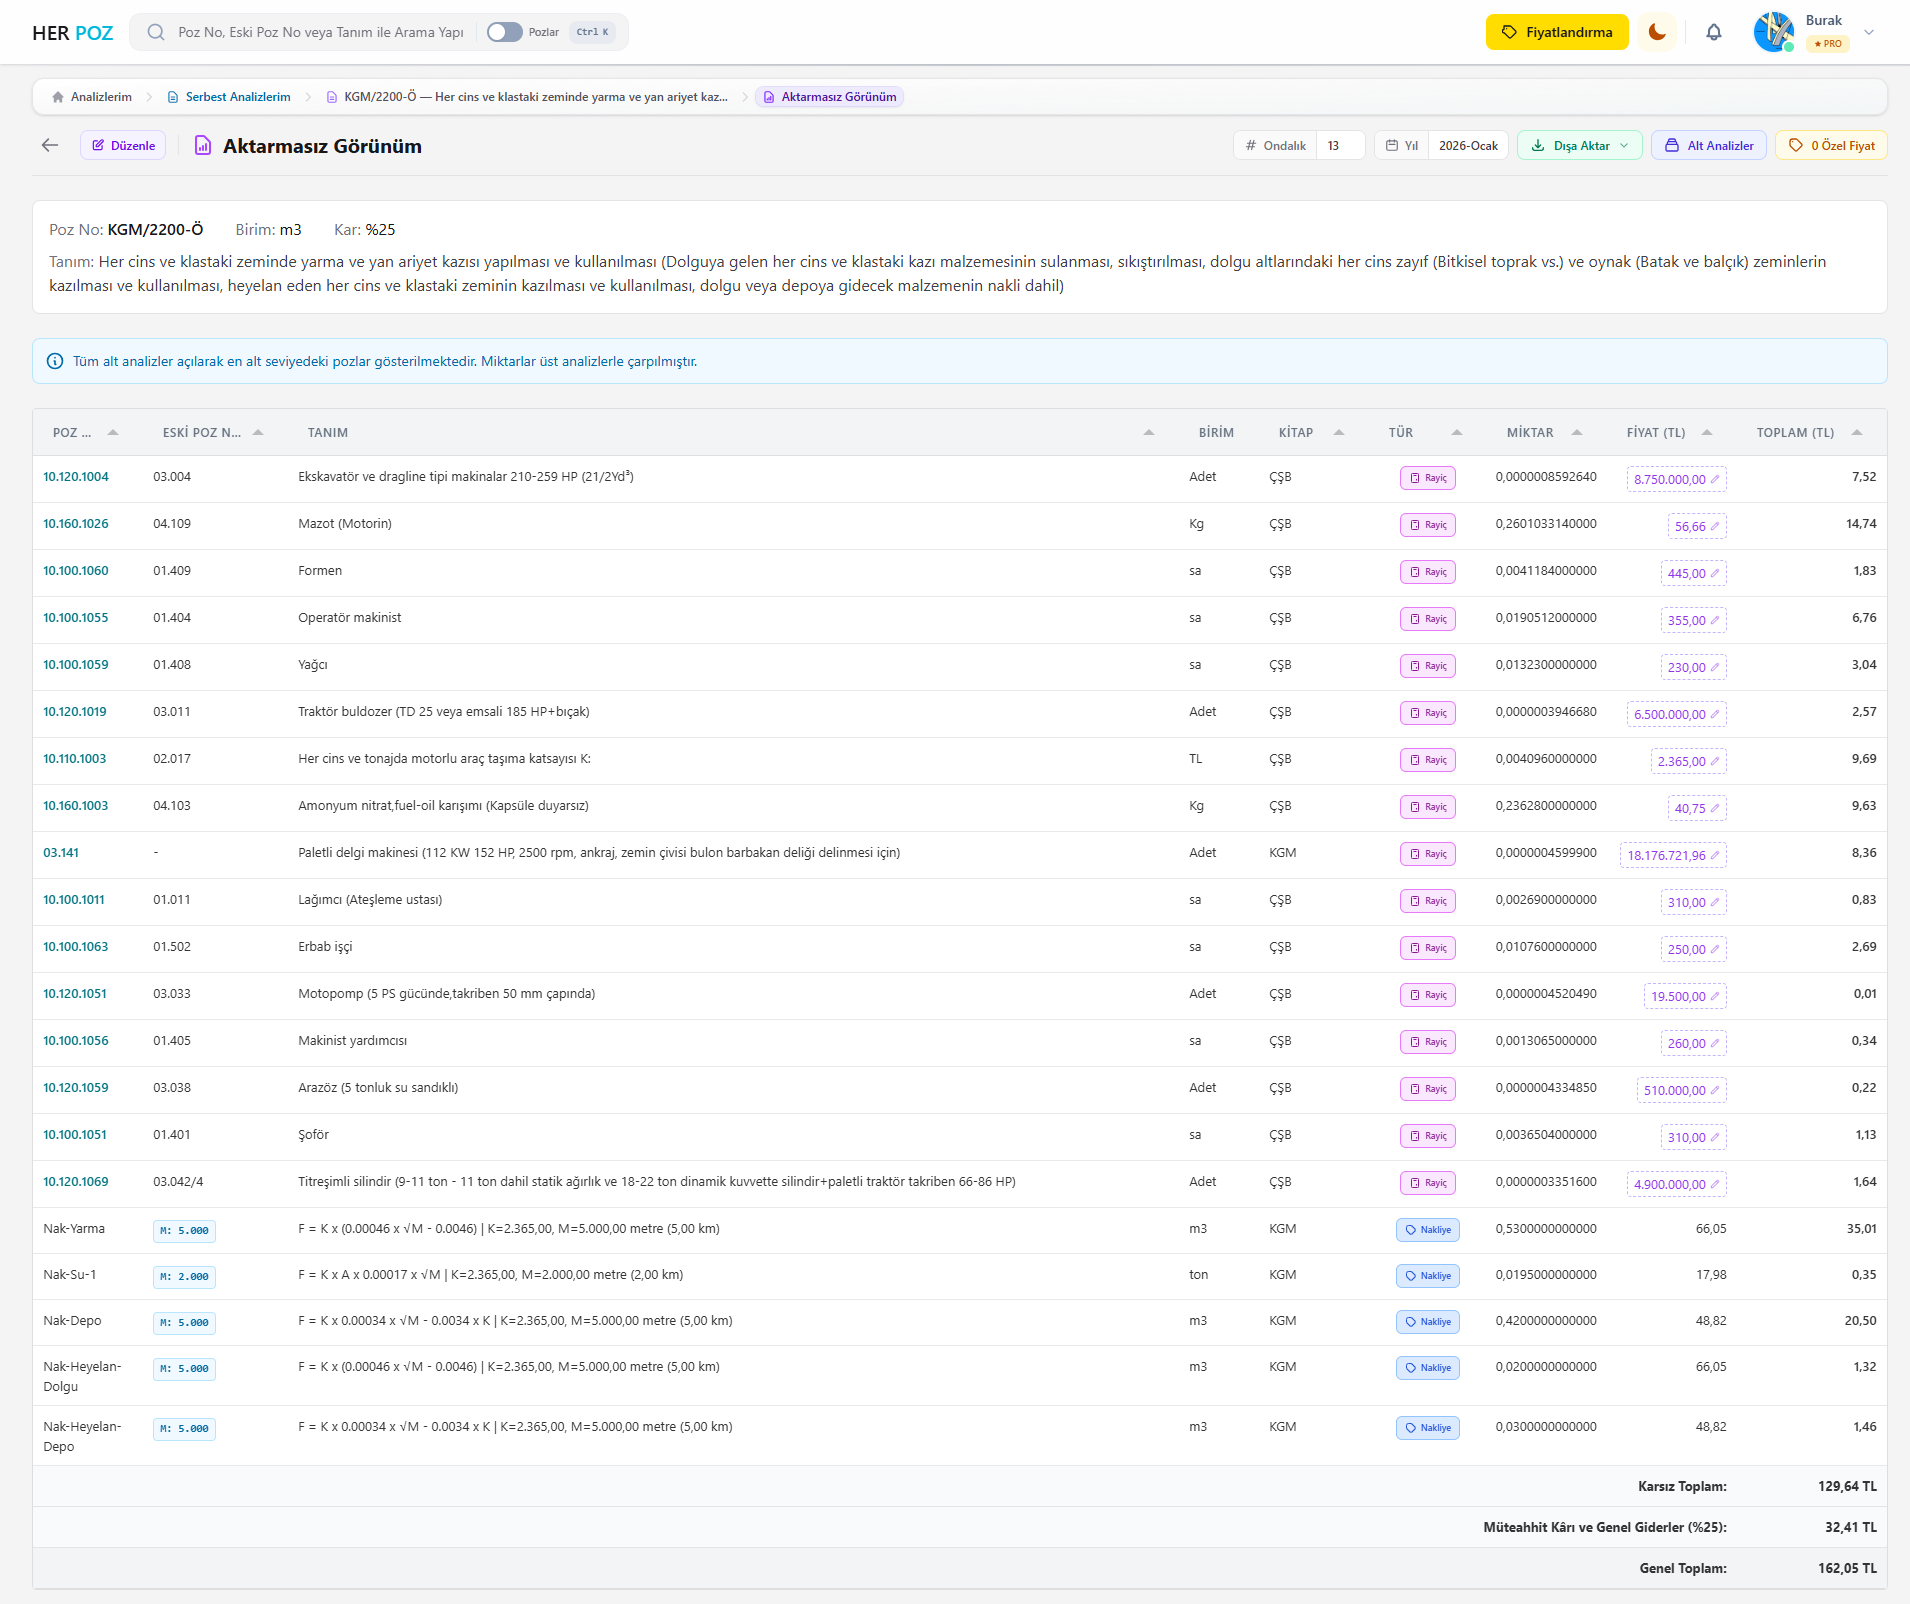The height and width of the screenshot is (1604, 1910).
Task: Click the Fiyatlandırma button
Action: tap(1556, 32)
